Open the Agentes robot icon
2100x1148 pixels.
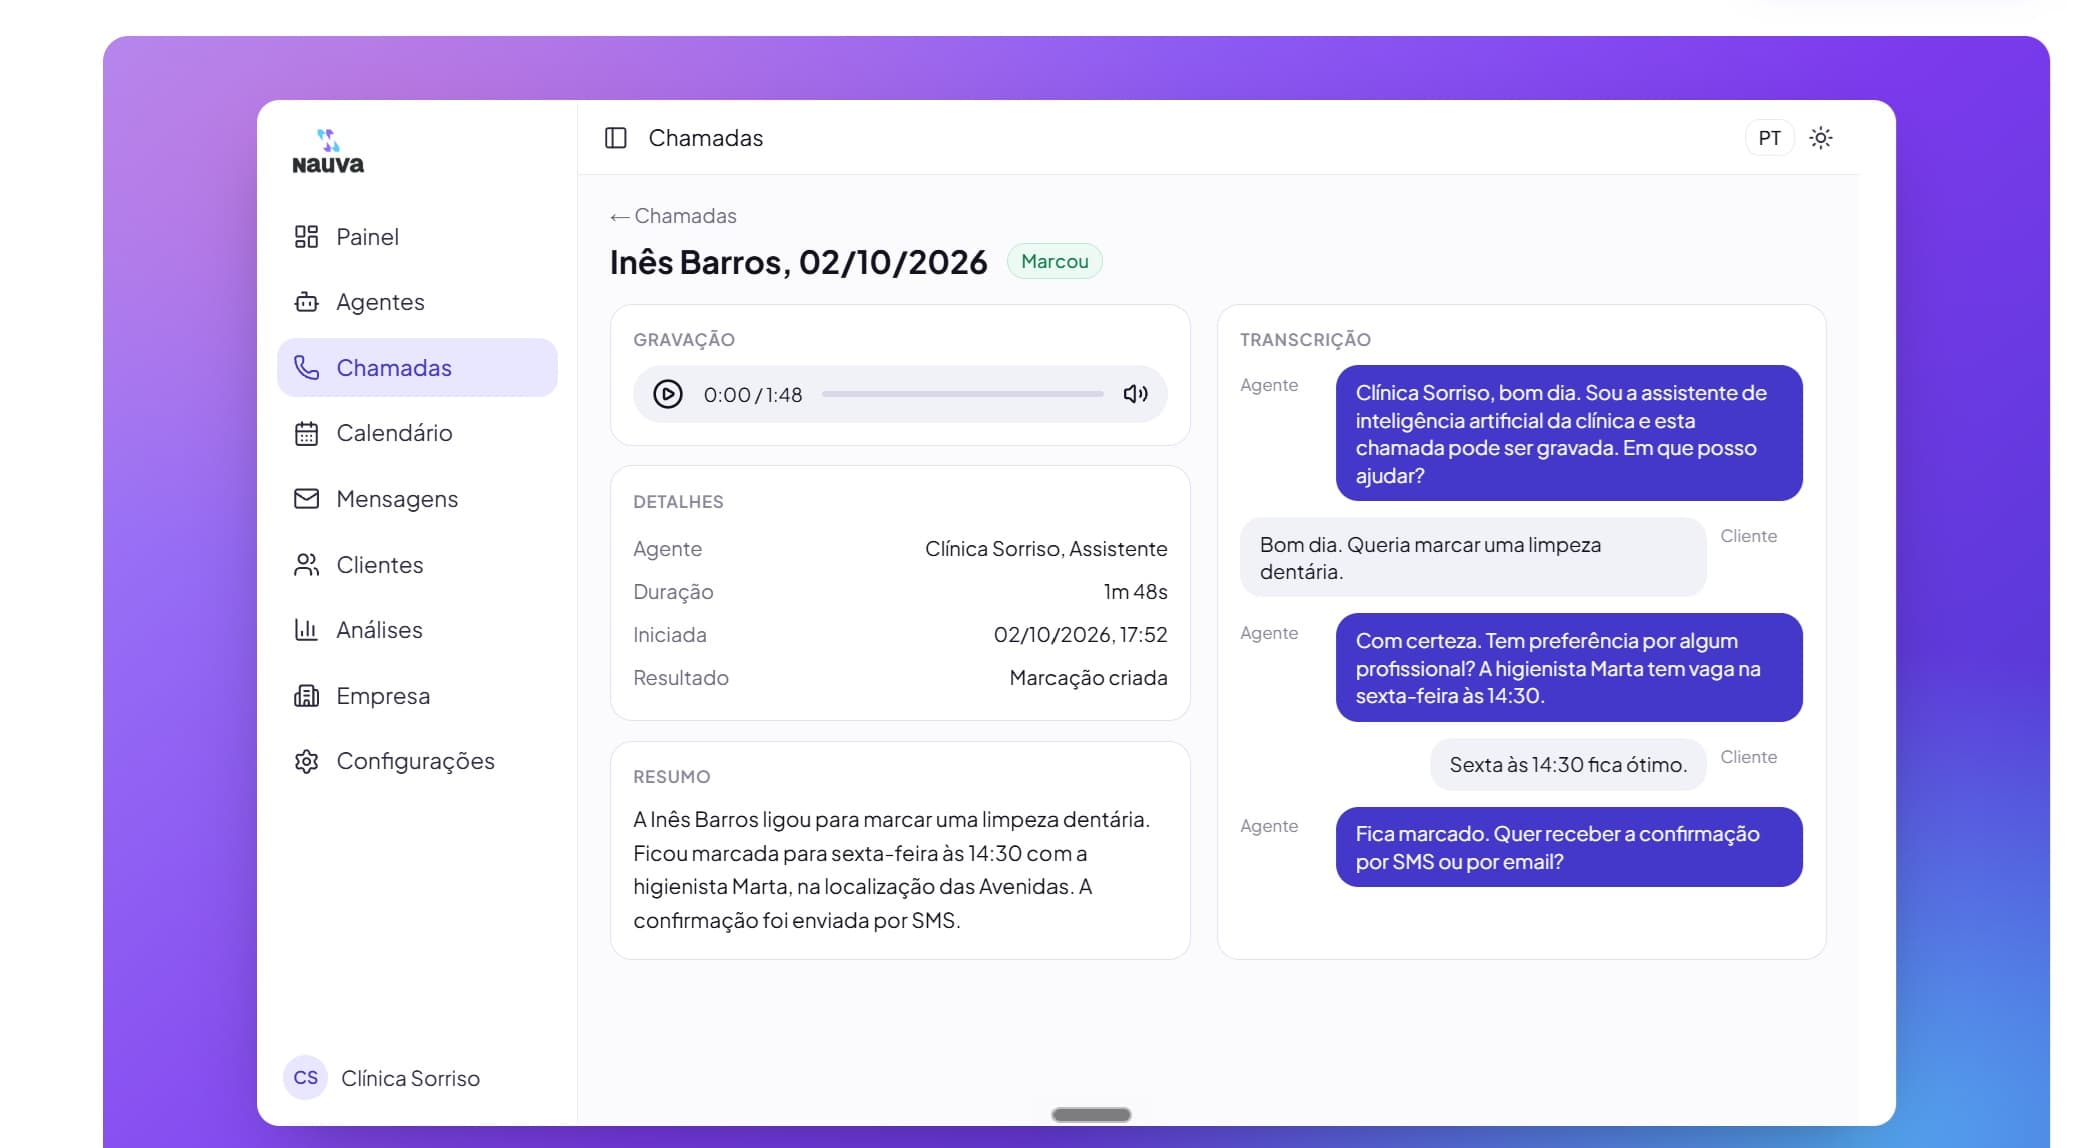[x=306, y=302]
